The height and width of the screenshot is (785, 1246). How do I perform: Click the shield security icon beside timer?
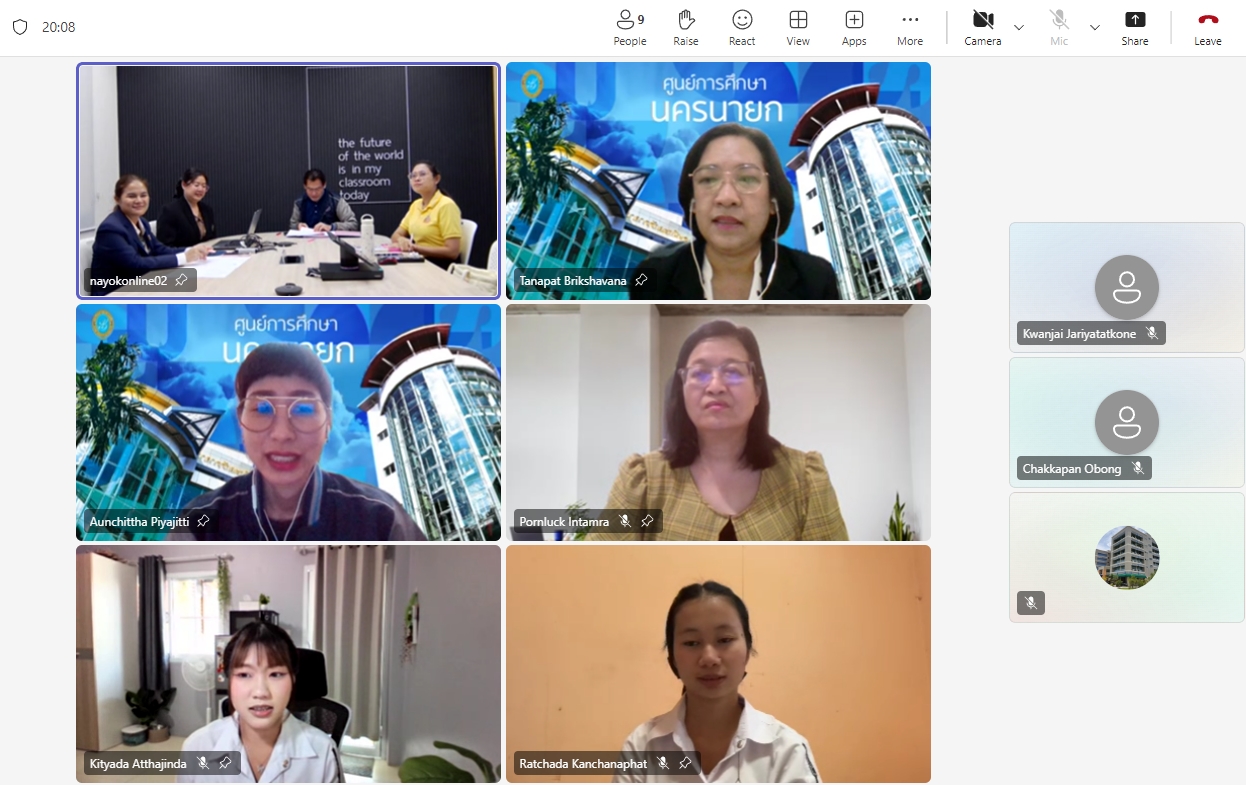tap(20, 27)
